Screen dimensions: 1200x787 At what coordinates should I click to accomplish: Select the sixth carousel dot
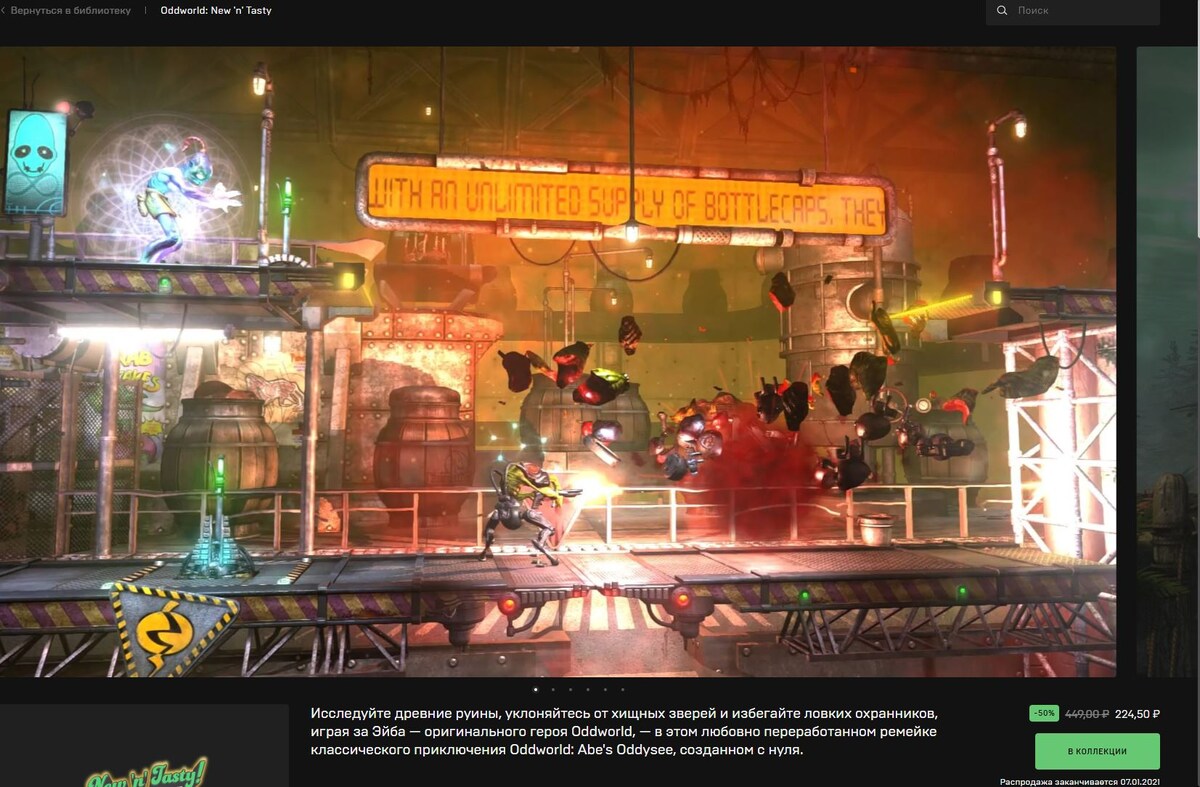[x=623, y=689]
